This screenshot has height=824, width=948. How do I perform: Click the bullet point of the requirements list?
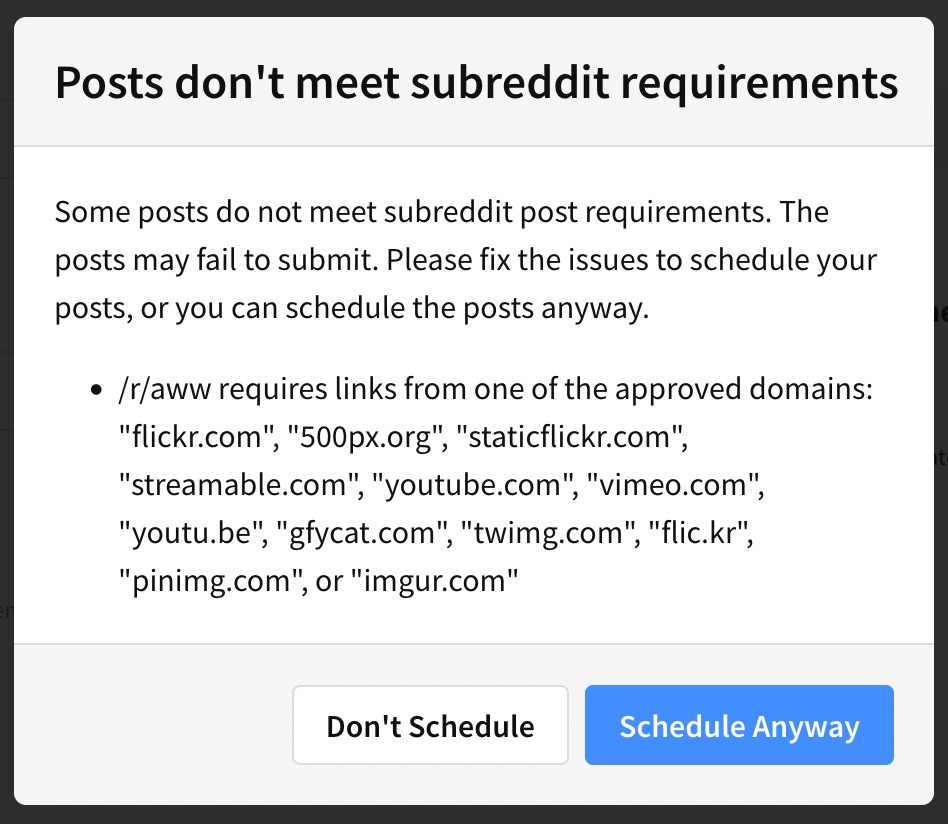click(x=96, y=388)
